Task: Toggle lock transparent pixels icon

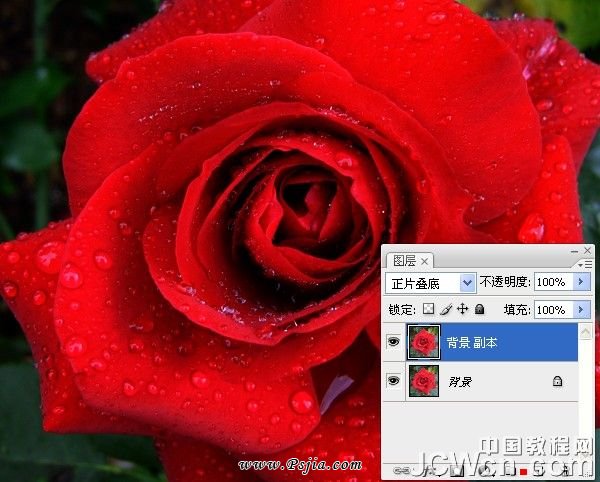Action: coord(428,309)
